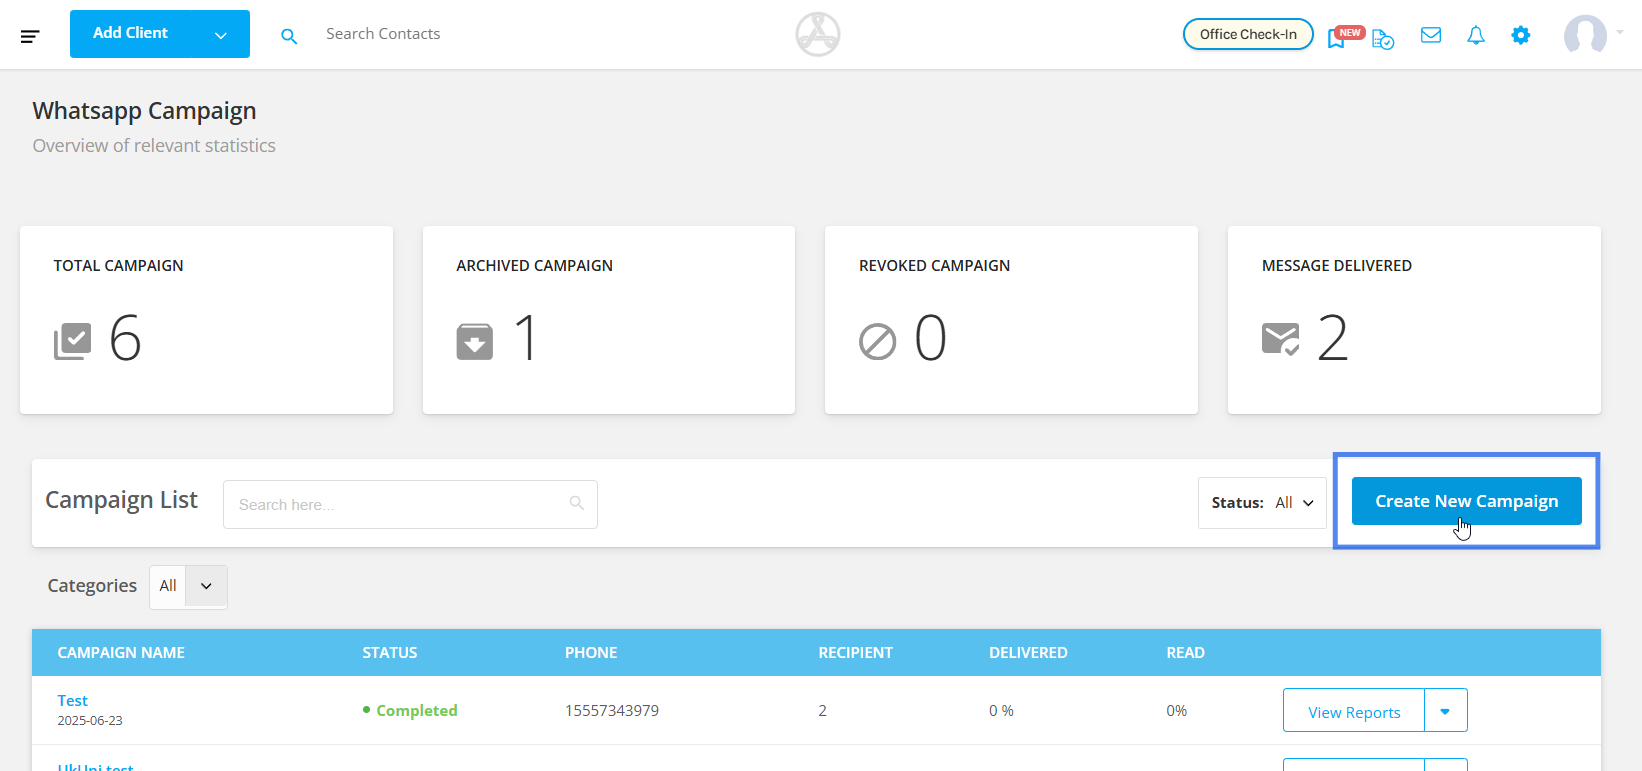Click the search magnifier icon in header

point(289,36)
